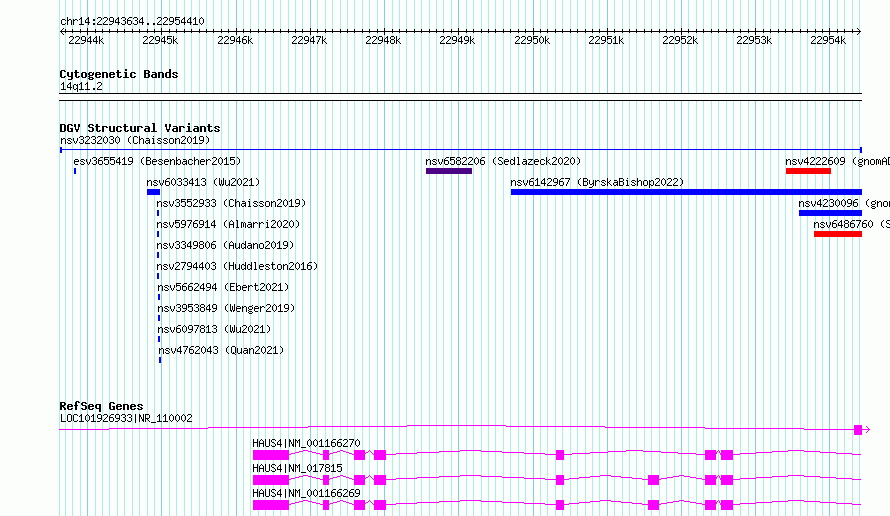Viewport: 890px width, 516px height.
Task: Click the 22946k ruler tick label
Action: [x=235, y=40]
